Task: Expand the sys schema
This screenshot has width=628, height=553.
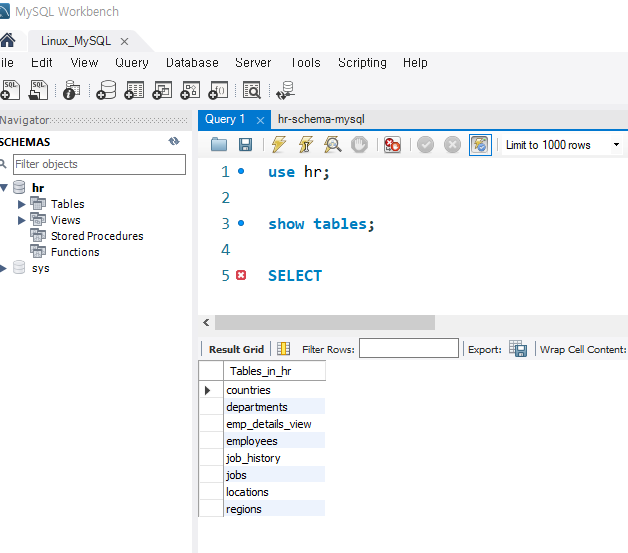Action: [x=3, y=268]
